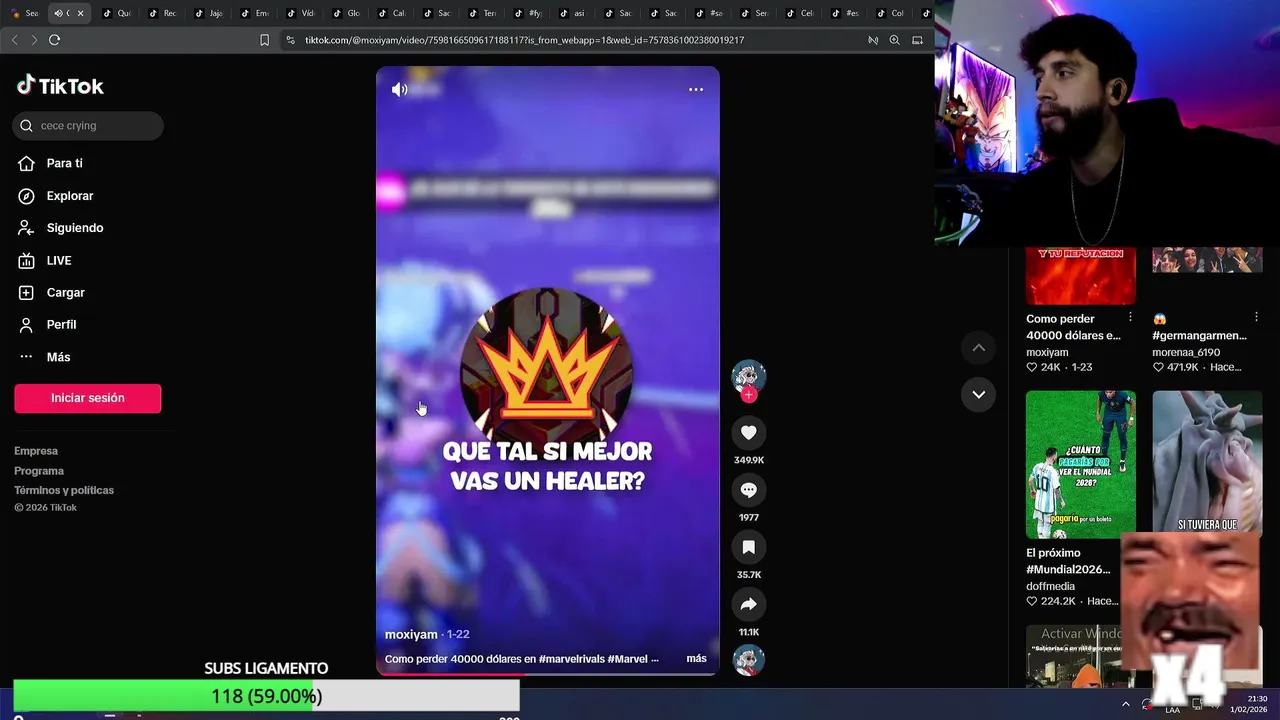Click the tiktok.com address bar URL

click(524, 40)
